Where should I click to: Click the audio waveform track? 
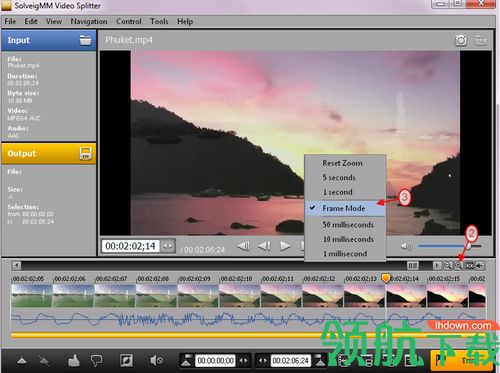(248, 319)
